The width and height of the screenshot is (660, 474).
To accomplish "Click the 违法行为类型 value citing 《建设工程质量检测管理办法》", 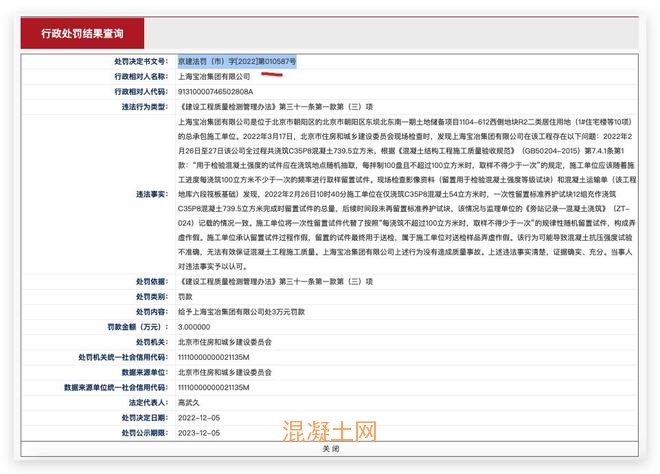I will pos(275,105).
